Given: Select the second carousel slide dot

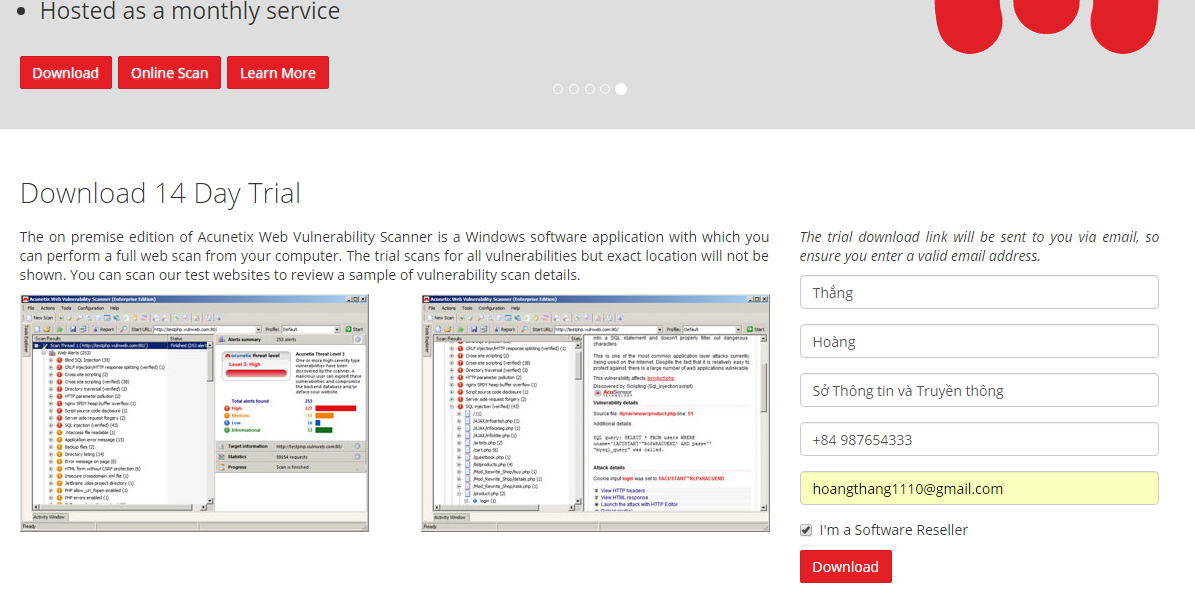Looking at the screenshot, I should [574, 89].
